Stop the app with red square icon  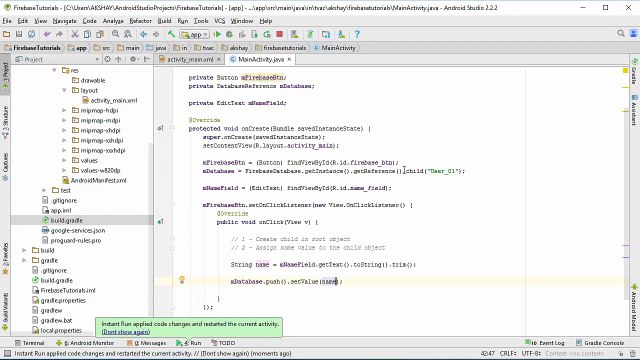[280, 34]
